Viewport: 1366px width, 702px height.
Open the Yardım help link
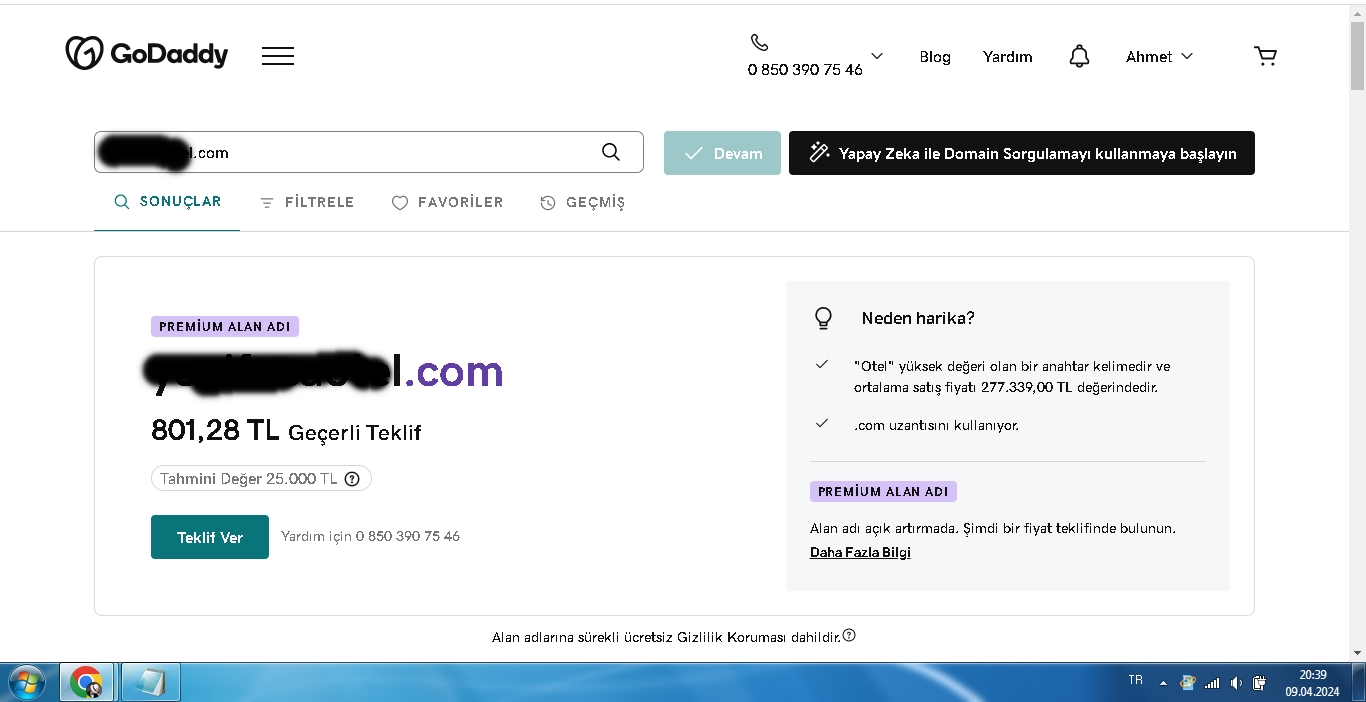[1007, 57]
